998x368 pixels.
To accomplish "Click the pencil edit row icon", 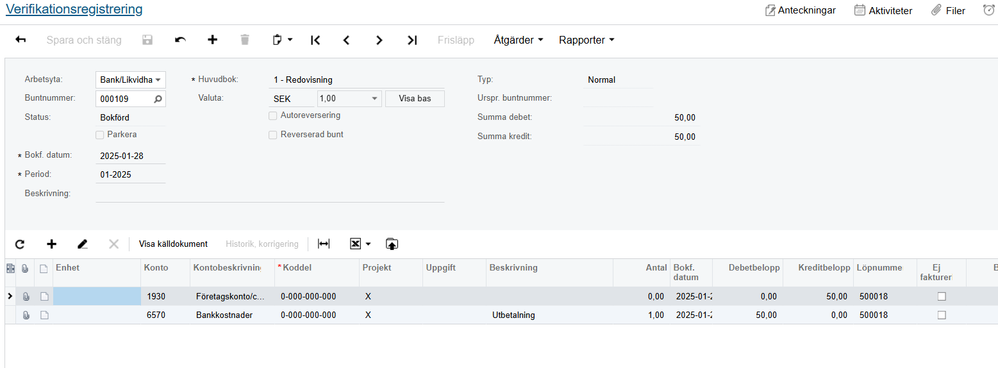I will (82, 244).
